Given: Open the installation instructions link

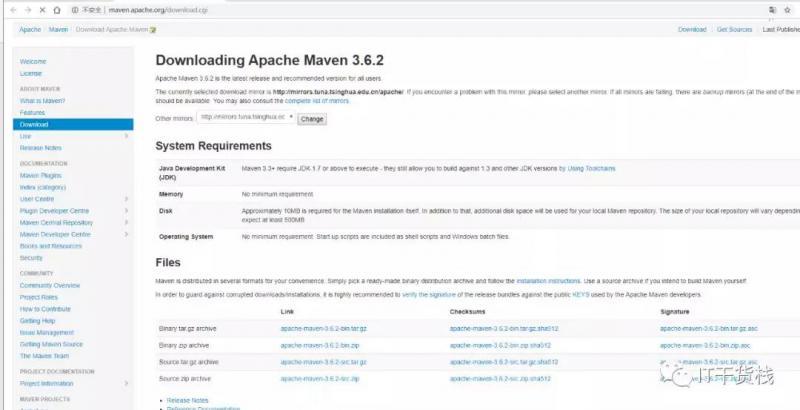Looking at the screenshot, I should 548,281.
